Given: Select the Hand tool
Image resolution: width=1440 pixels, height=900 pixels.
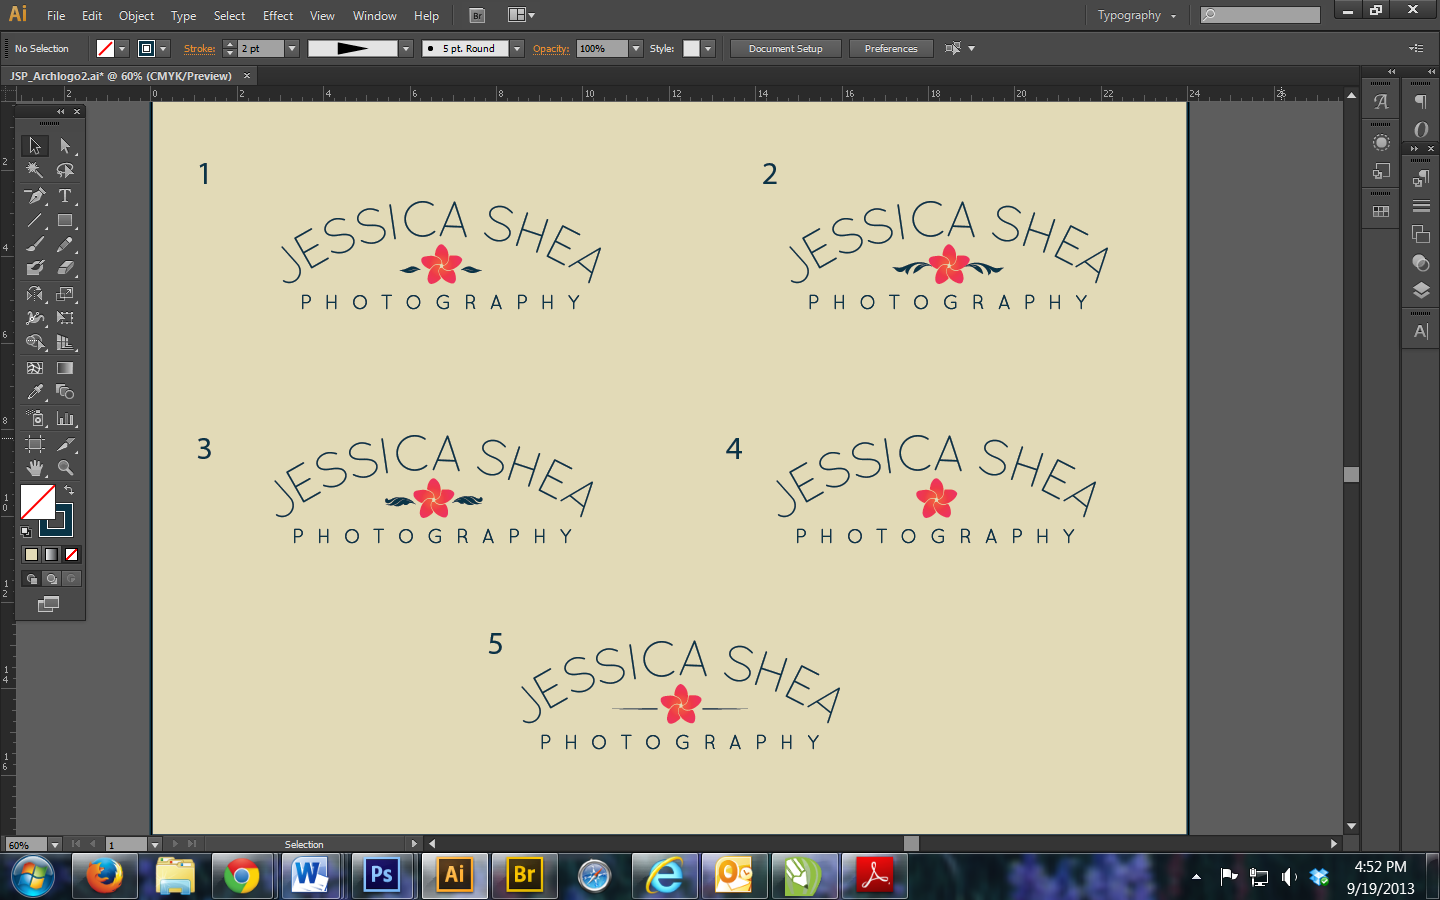Looking at the screenshot, I should [35, 468].
